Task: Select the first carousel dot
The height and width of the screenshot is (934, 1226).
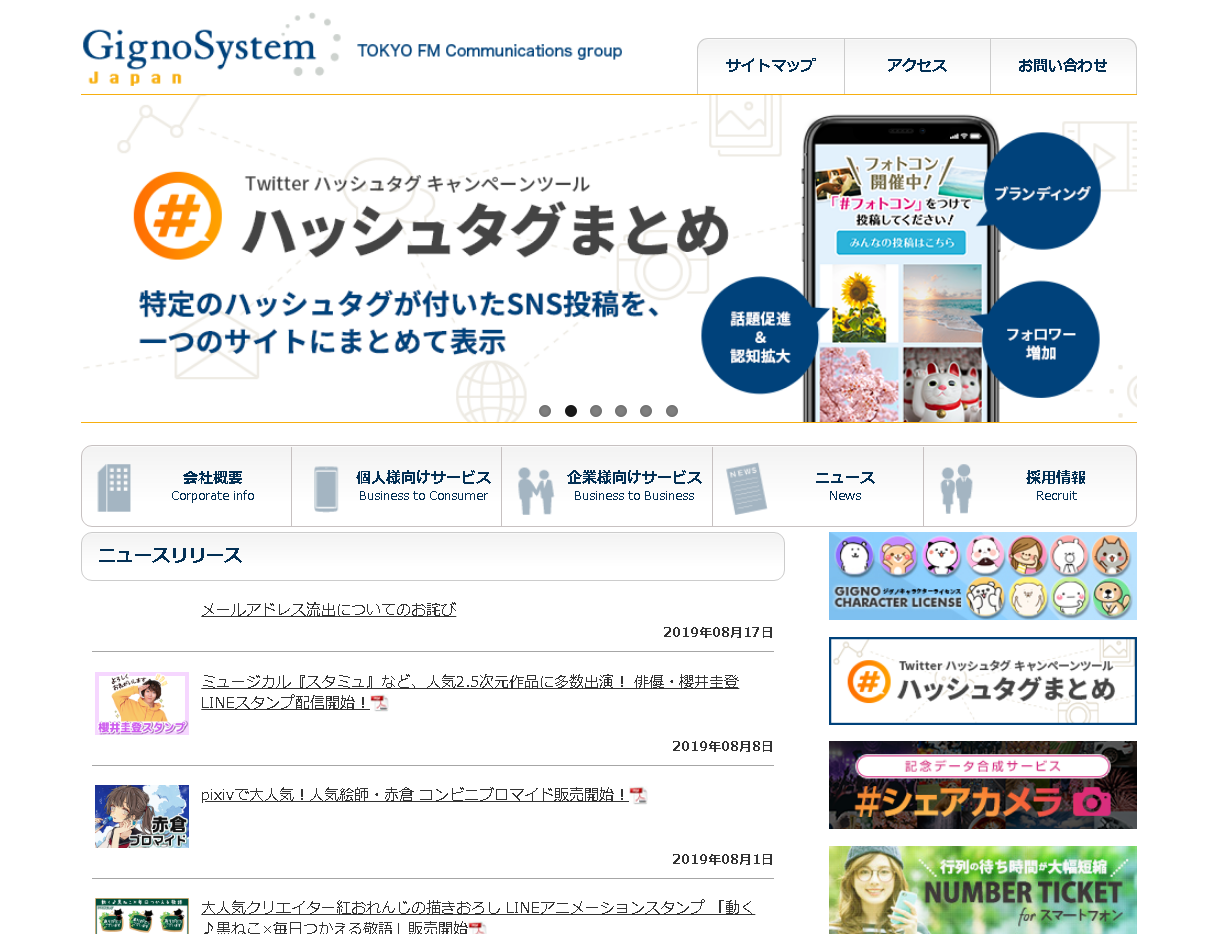Action: click(545, 411)
